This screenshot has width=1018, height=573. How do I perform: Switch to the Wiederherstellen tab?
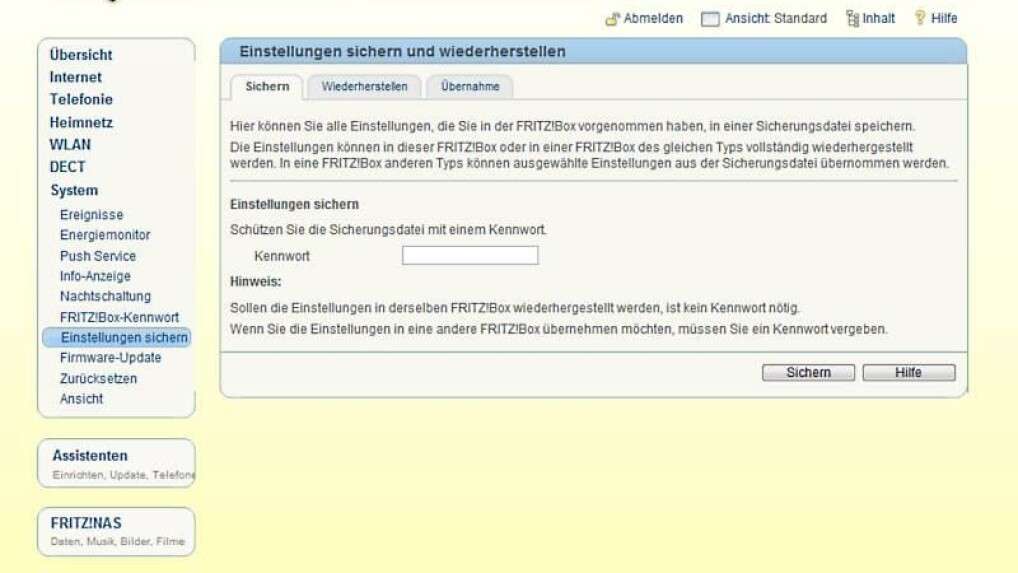(364, 87)
